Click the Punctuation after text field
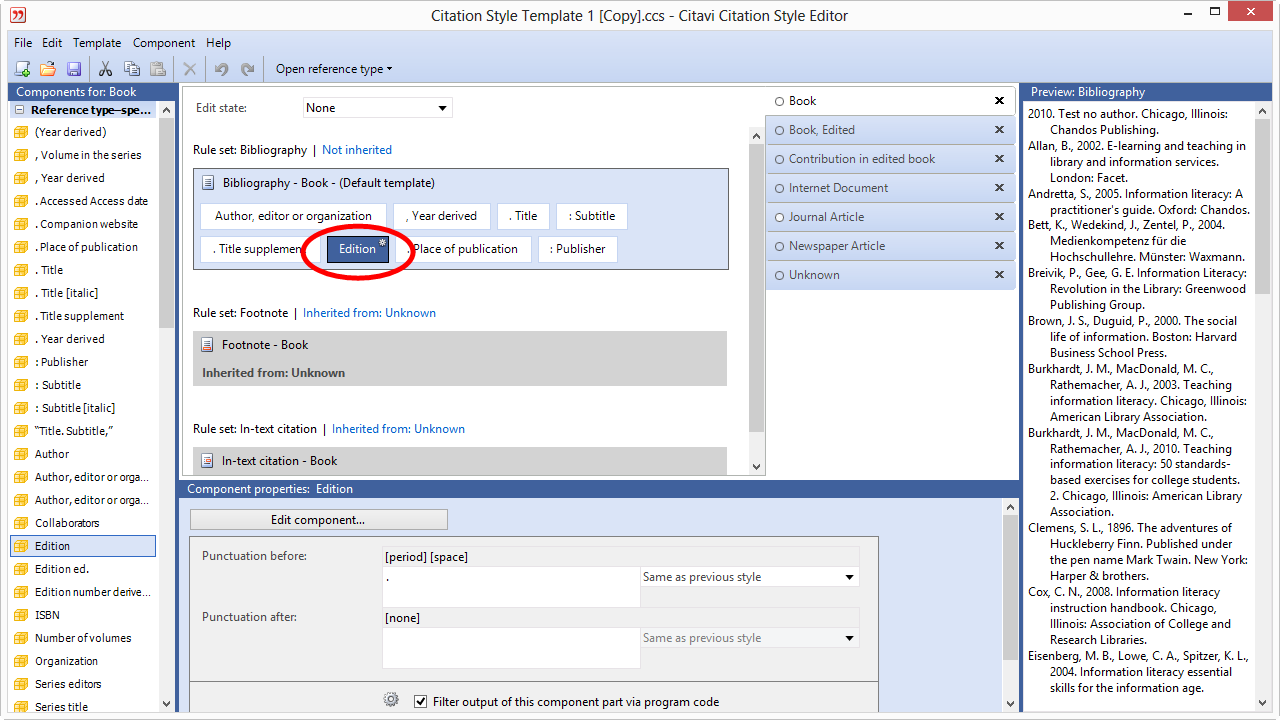The width and height of the screenshot is (1280, 720). (511, 648)
